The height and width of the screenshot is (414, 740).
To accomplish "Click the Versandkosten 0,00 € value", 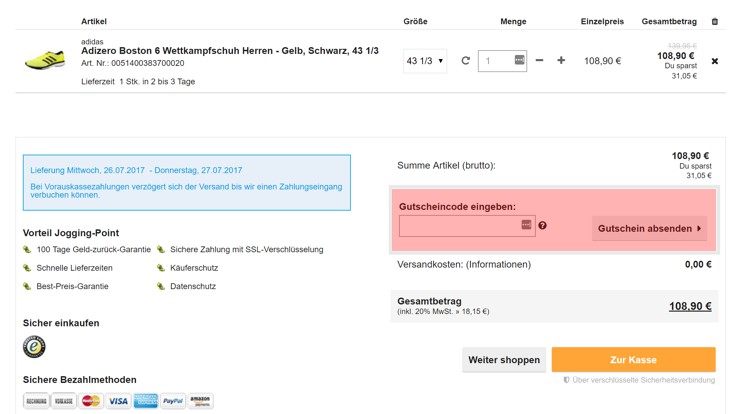I will tap(698, 264).
